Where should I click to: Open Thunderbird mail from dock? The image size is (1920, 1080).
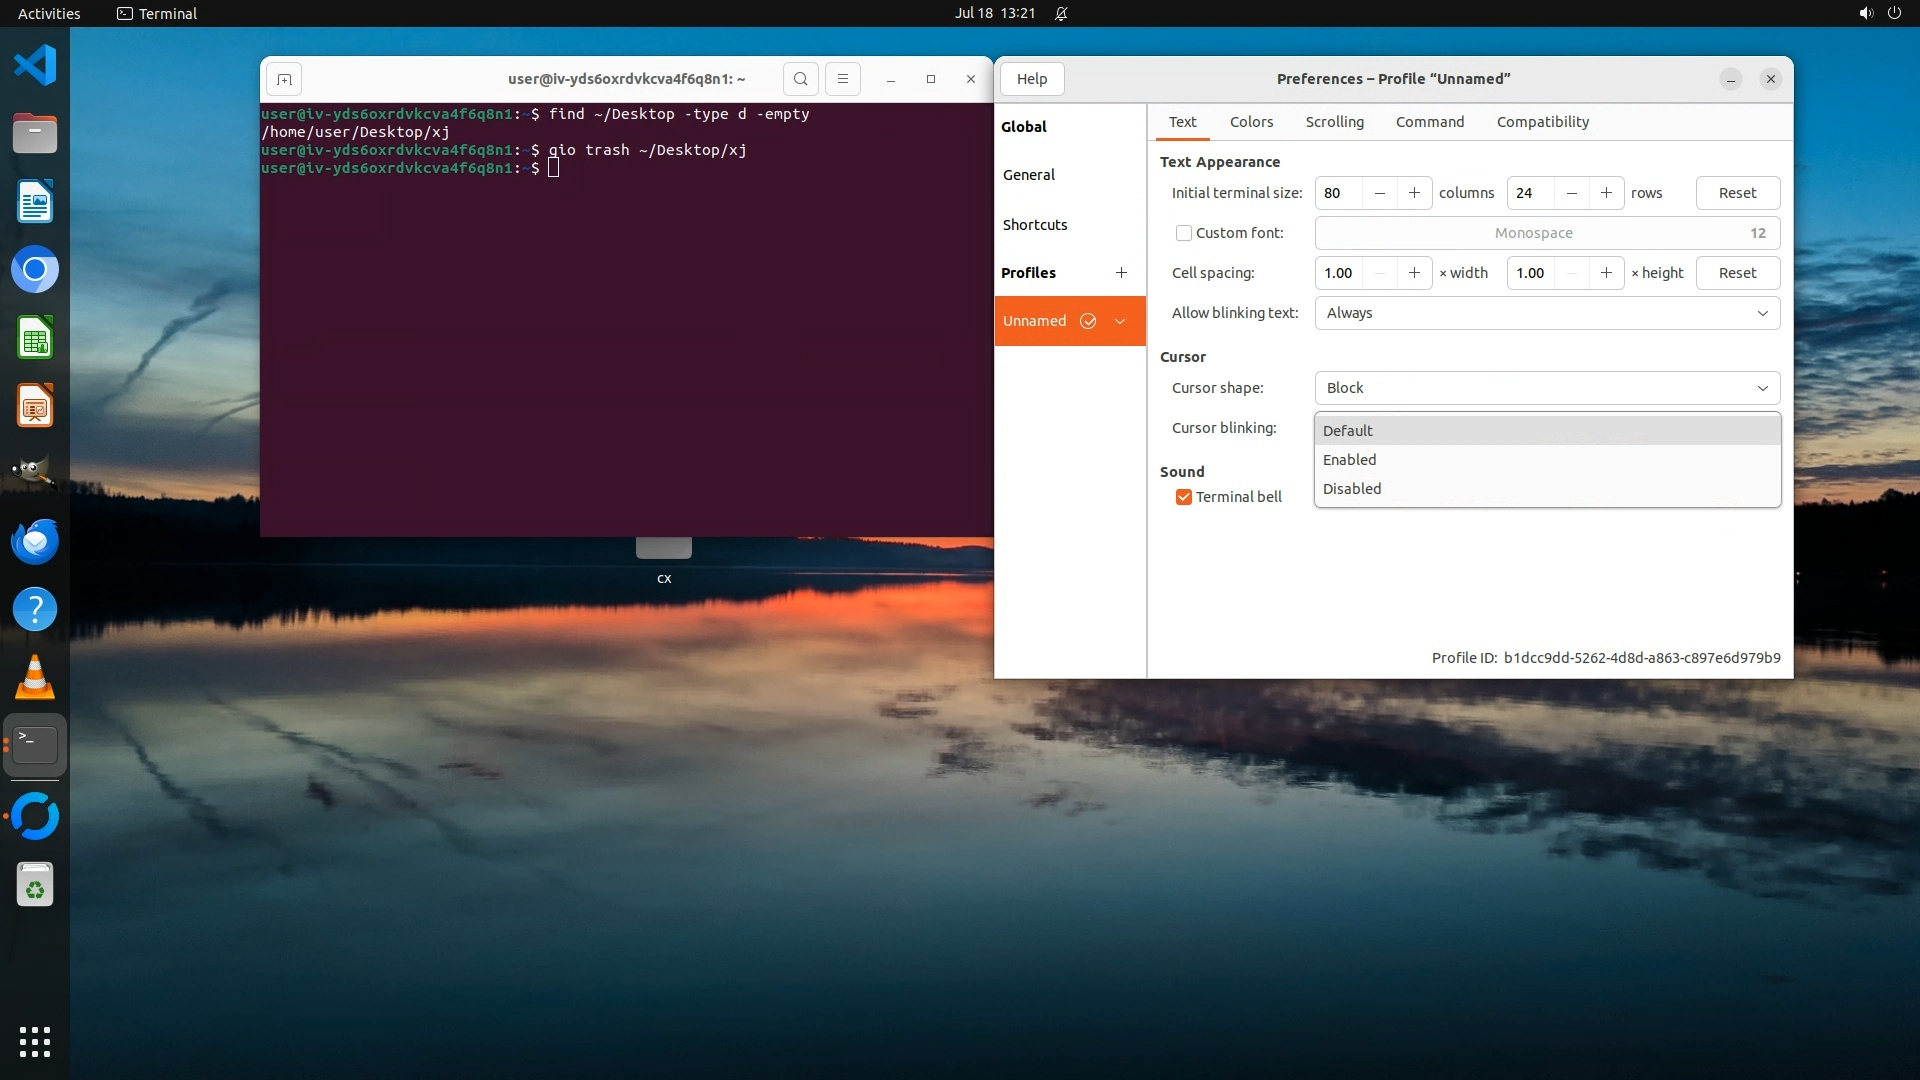click(35, 542)
